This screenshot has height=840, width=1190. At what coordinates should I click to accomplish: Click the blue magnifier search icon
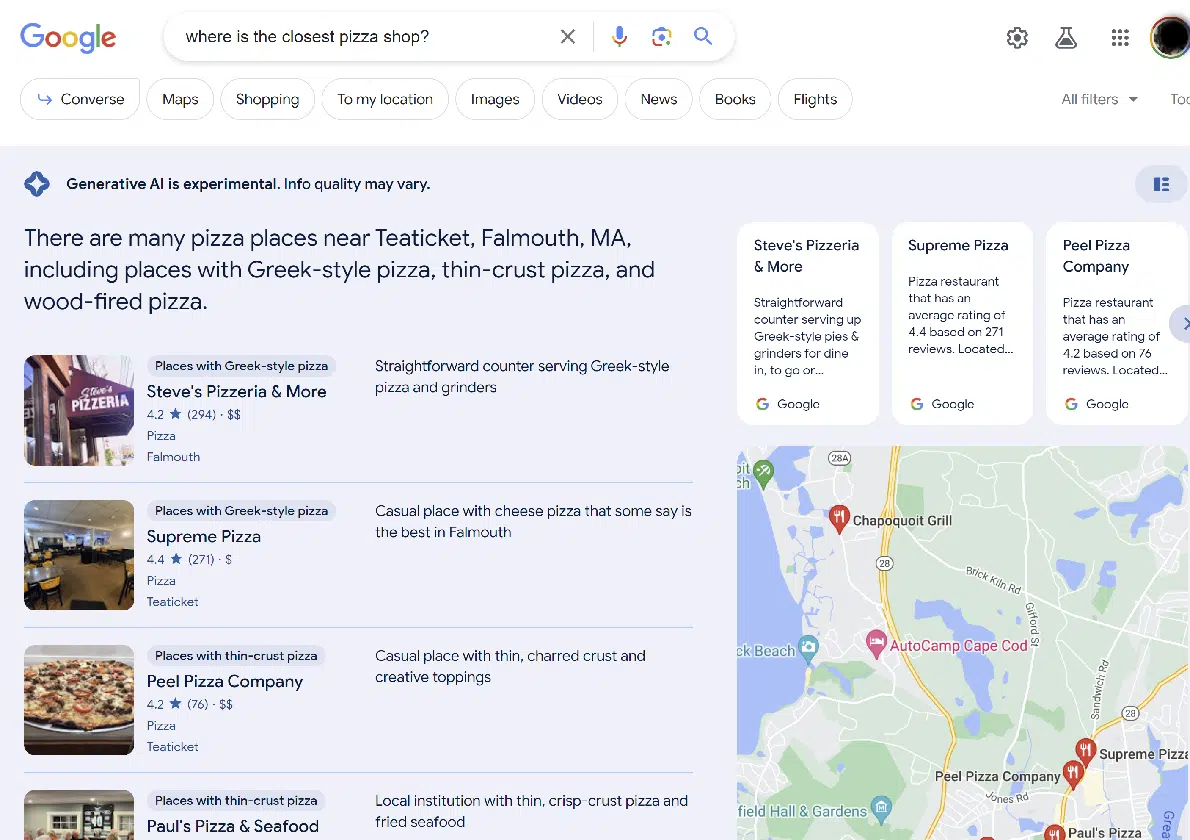tap(703, 37)
